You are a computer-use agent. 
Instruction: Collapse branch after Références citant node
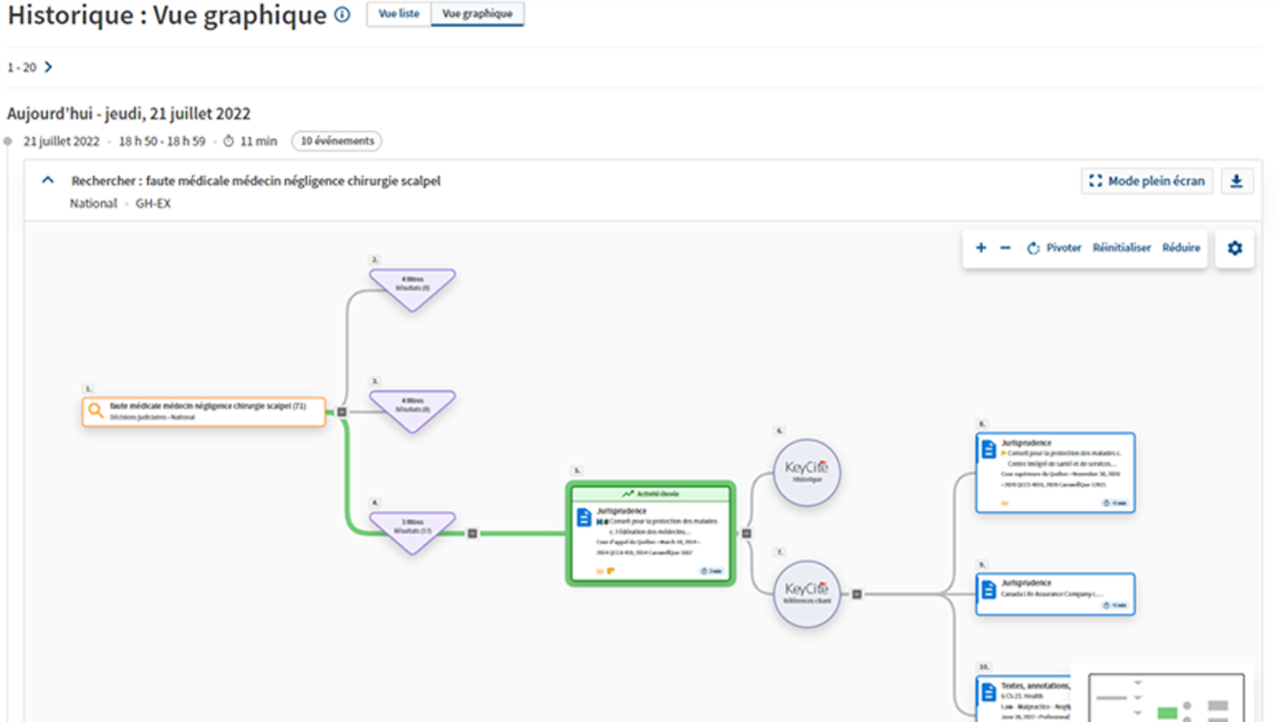(857, 594)
